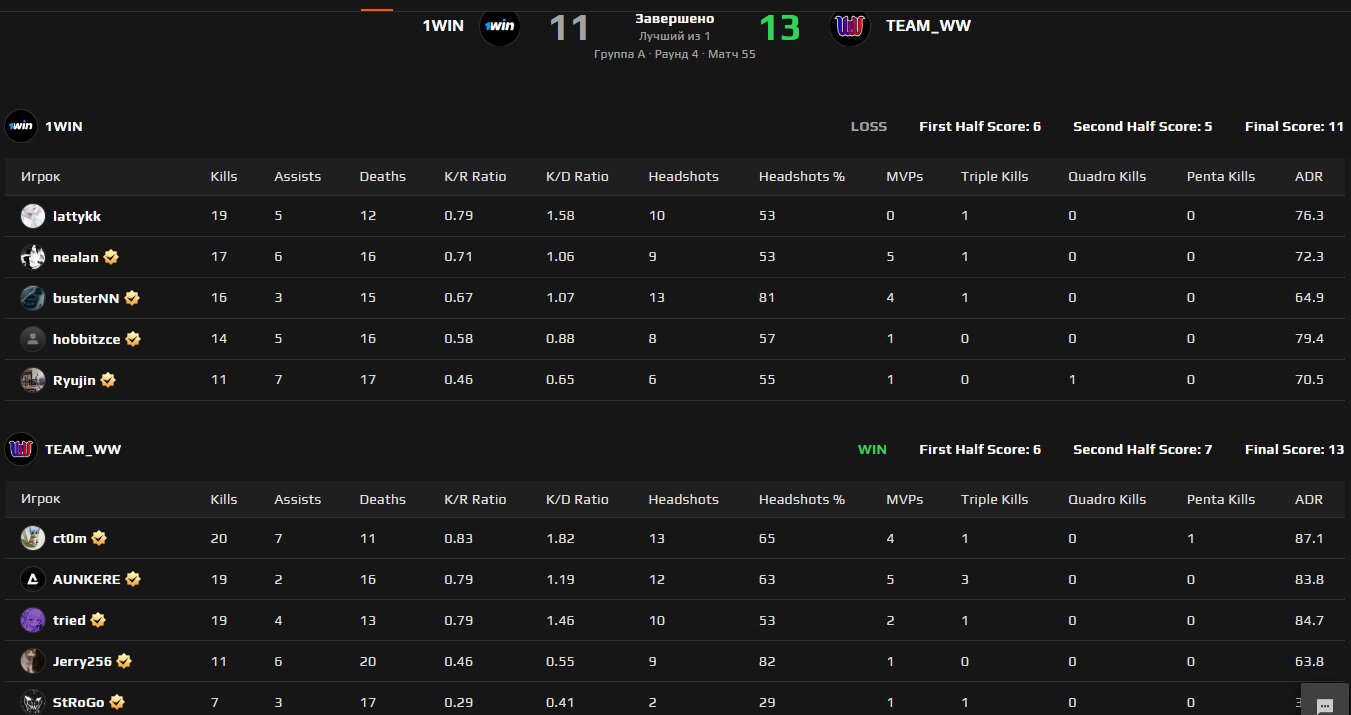Click lattykk's avatar
The height and width of the screenshot is (715, 1351).
33,216
